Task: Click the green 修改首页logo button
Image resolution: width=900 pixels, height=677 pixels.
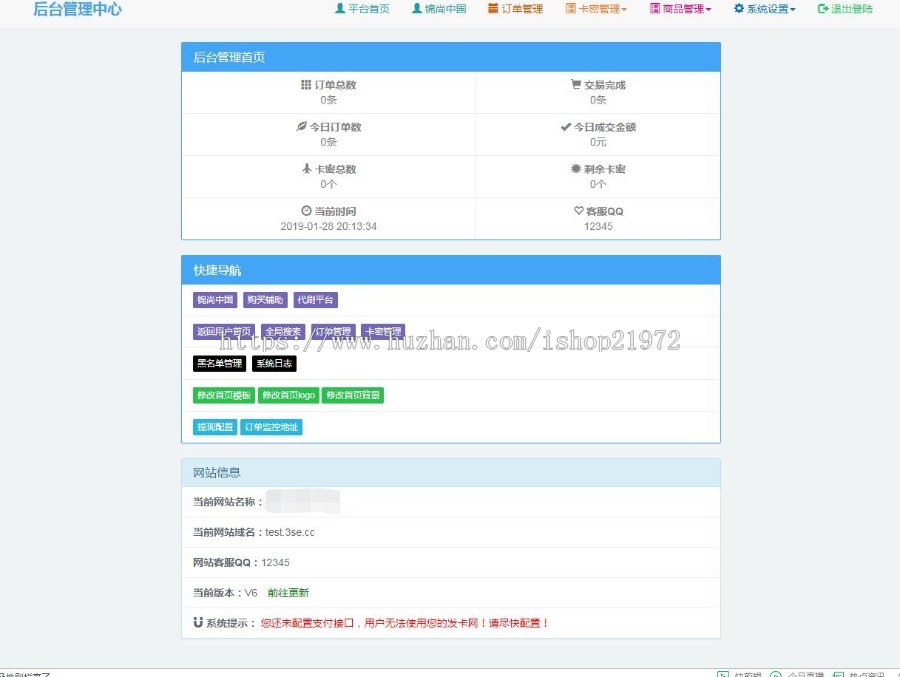Action: pyautogui.click(x=289, y=395)
